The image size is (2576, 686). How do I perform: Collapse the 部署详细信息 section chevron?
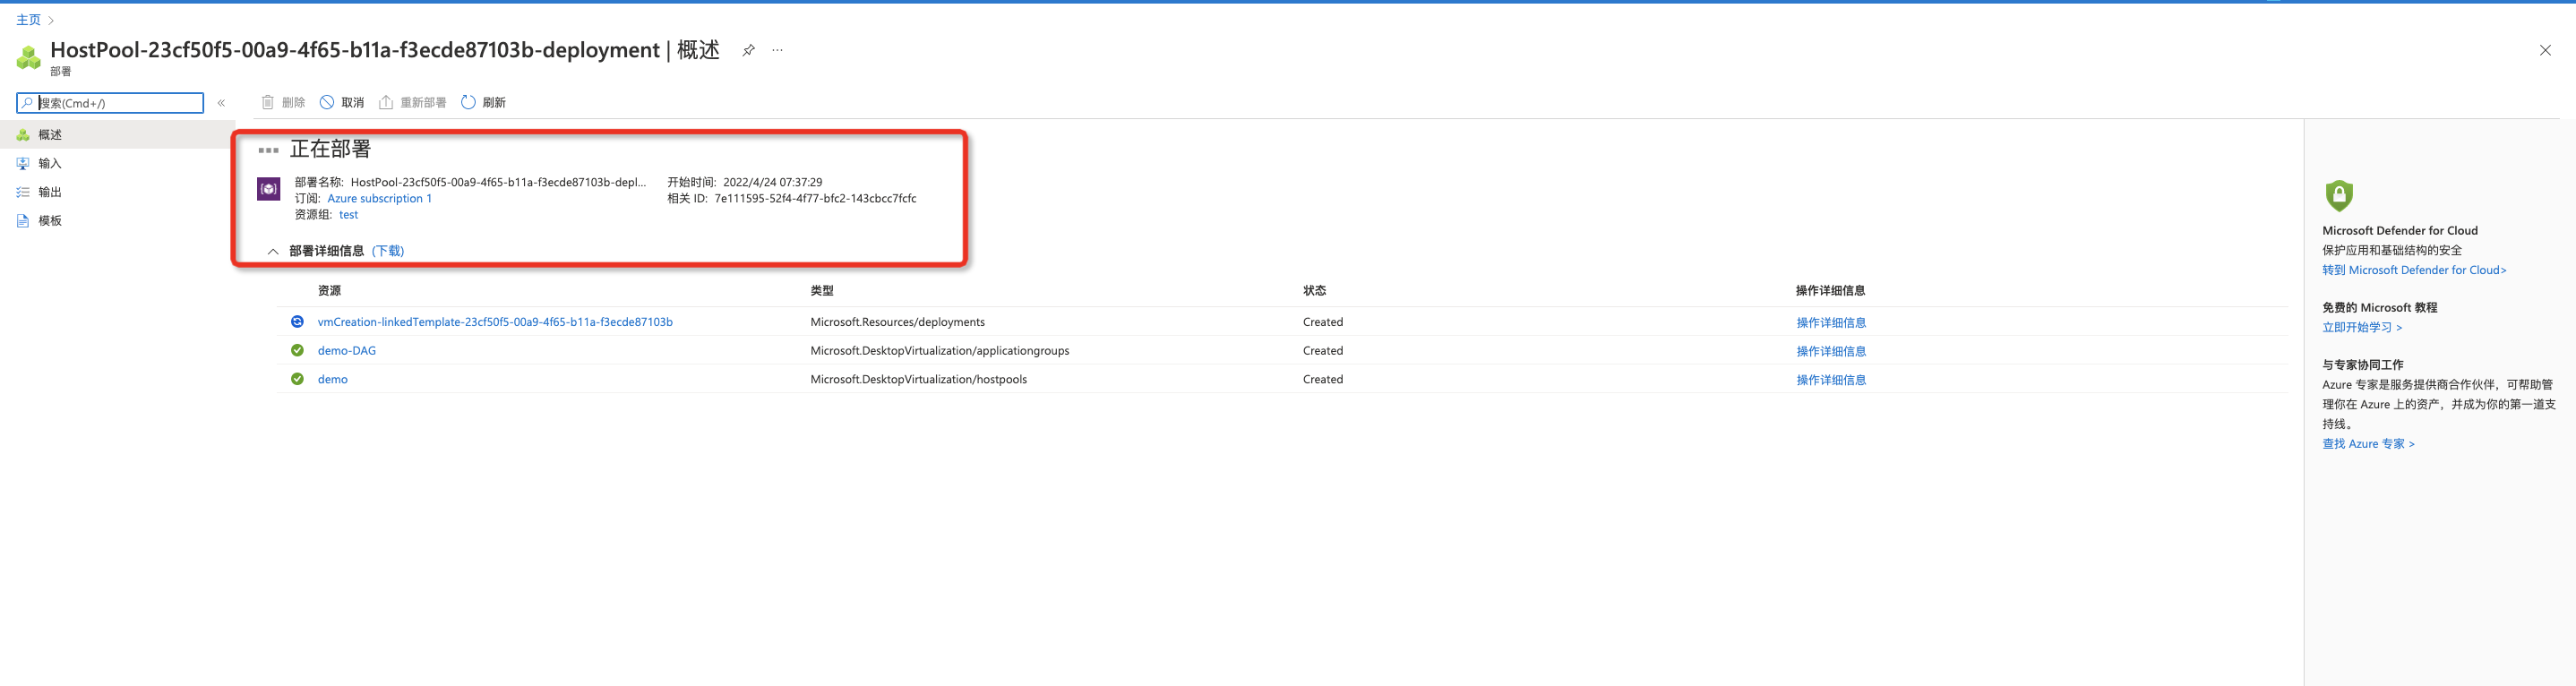(273, 251)
